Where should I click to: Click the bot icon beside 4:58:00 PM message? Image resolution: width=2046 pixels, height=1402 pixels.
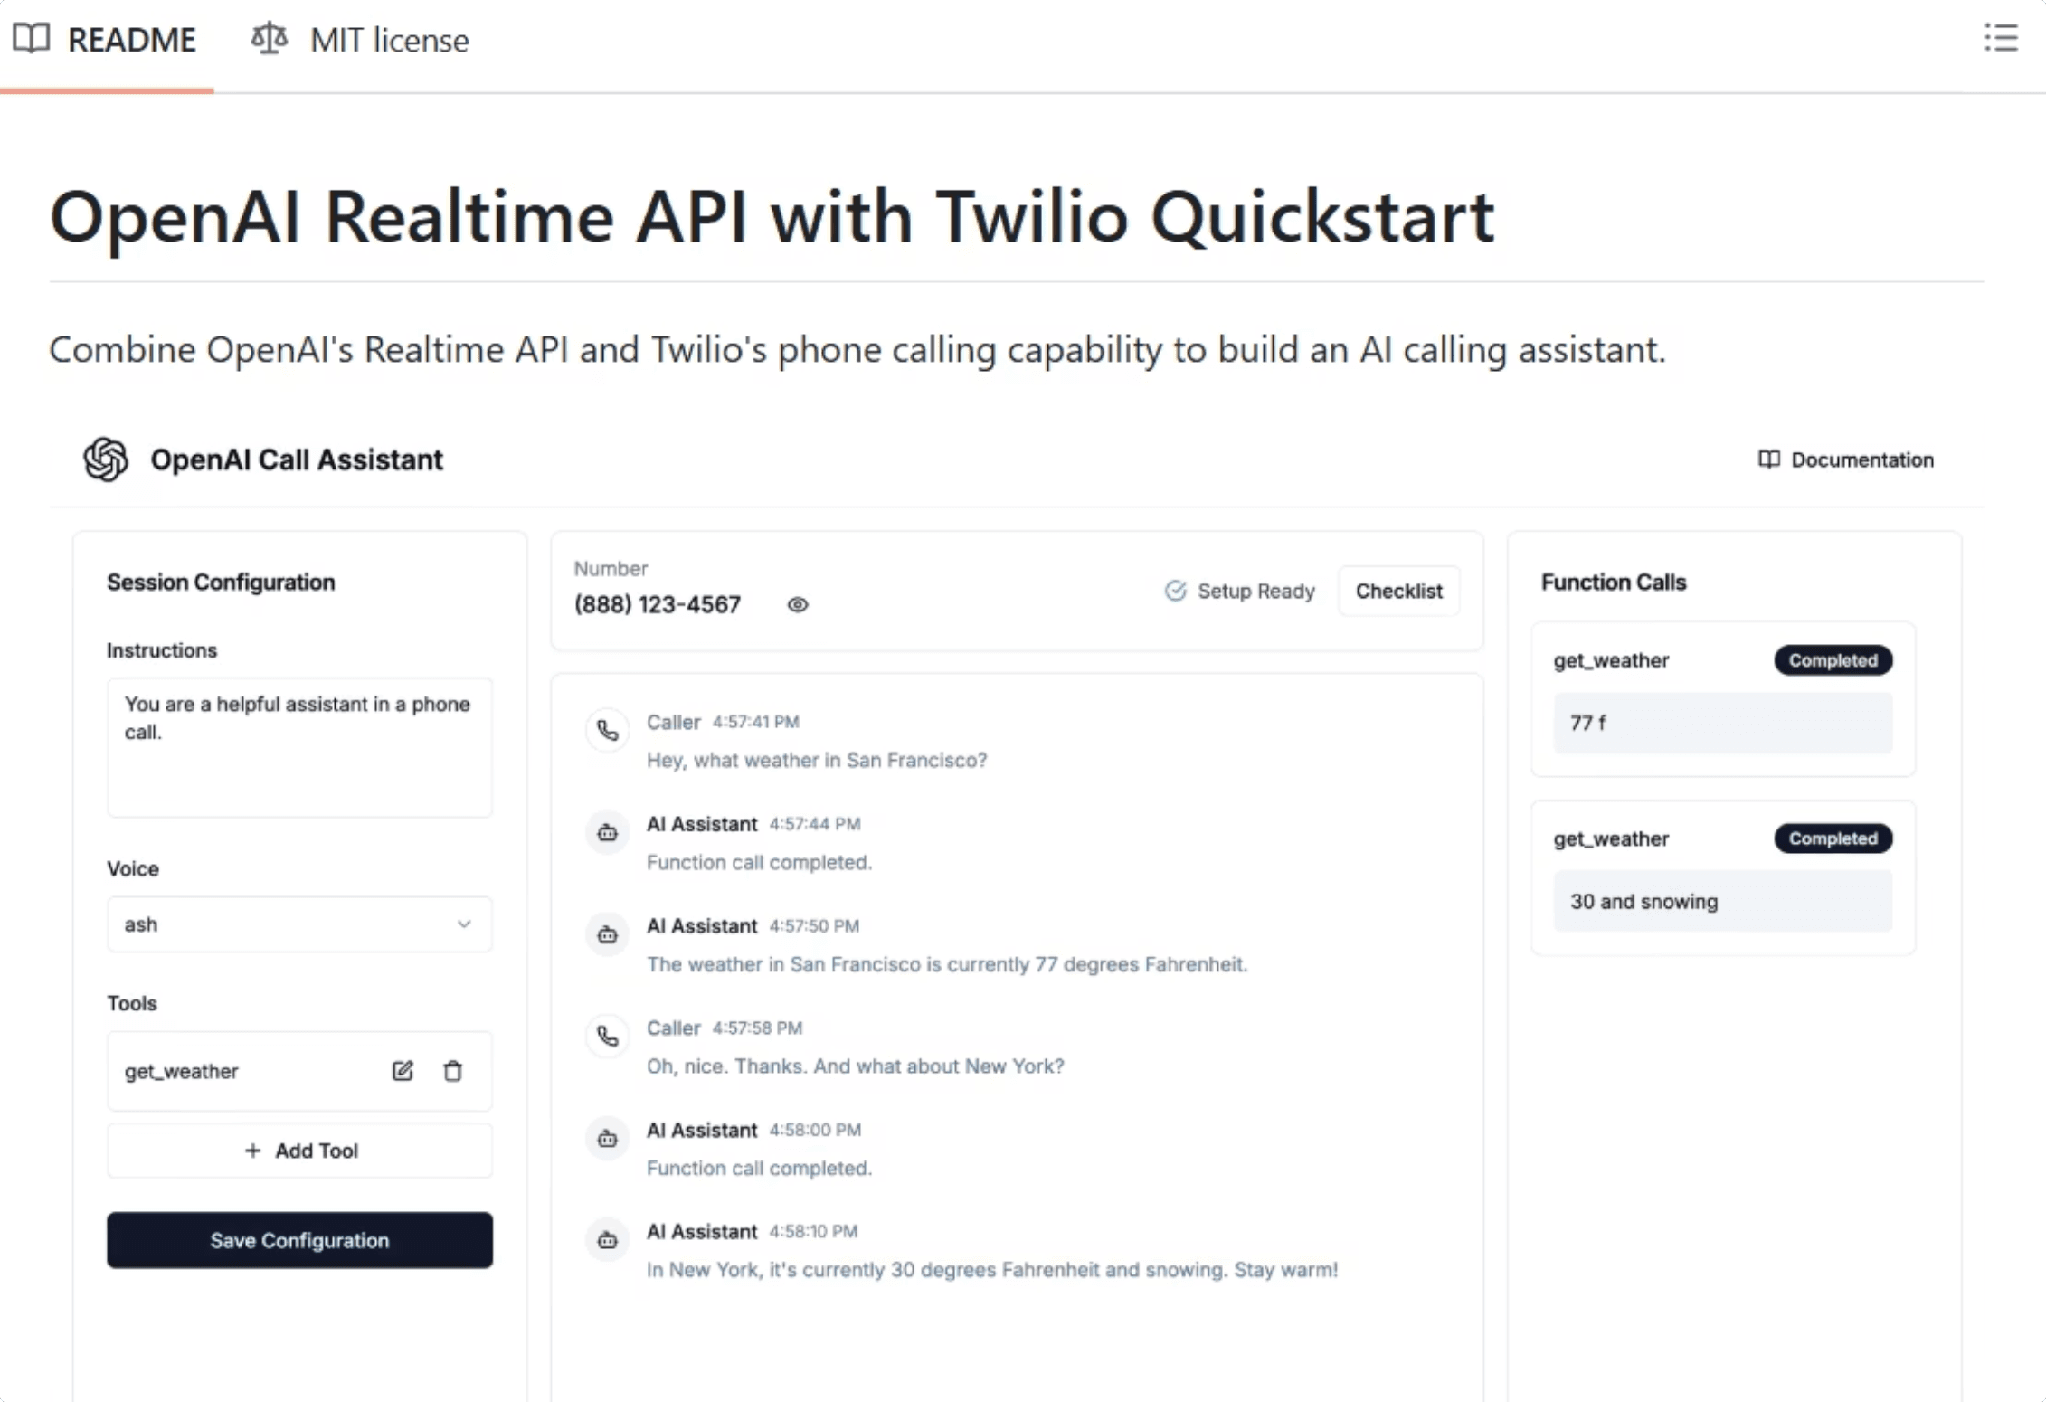click(x=607, y=1138)
